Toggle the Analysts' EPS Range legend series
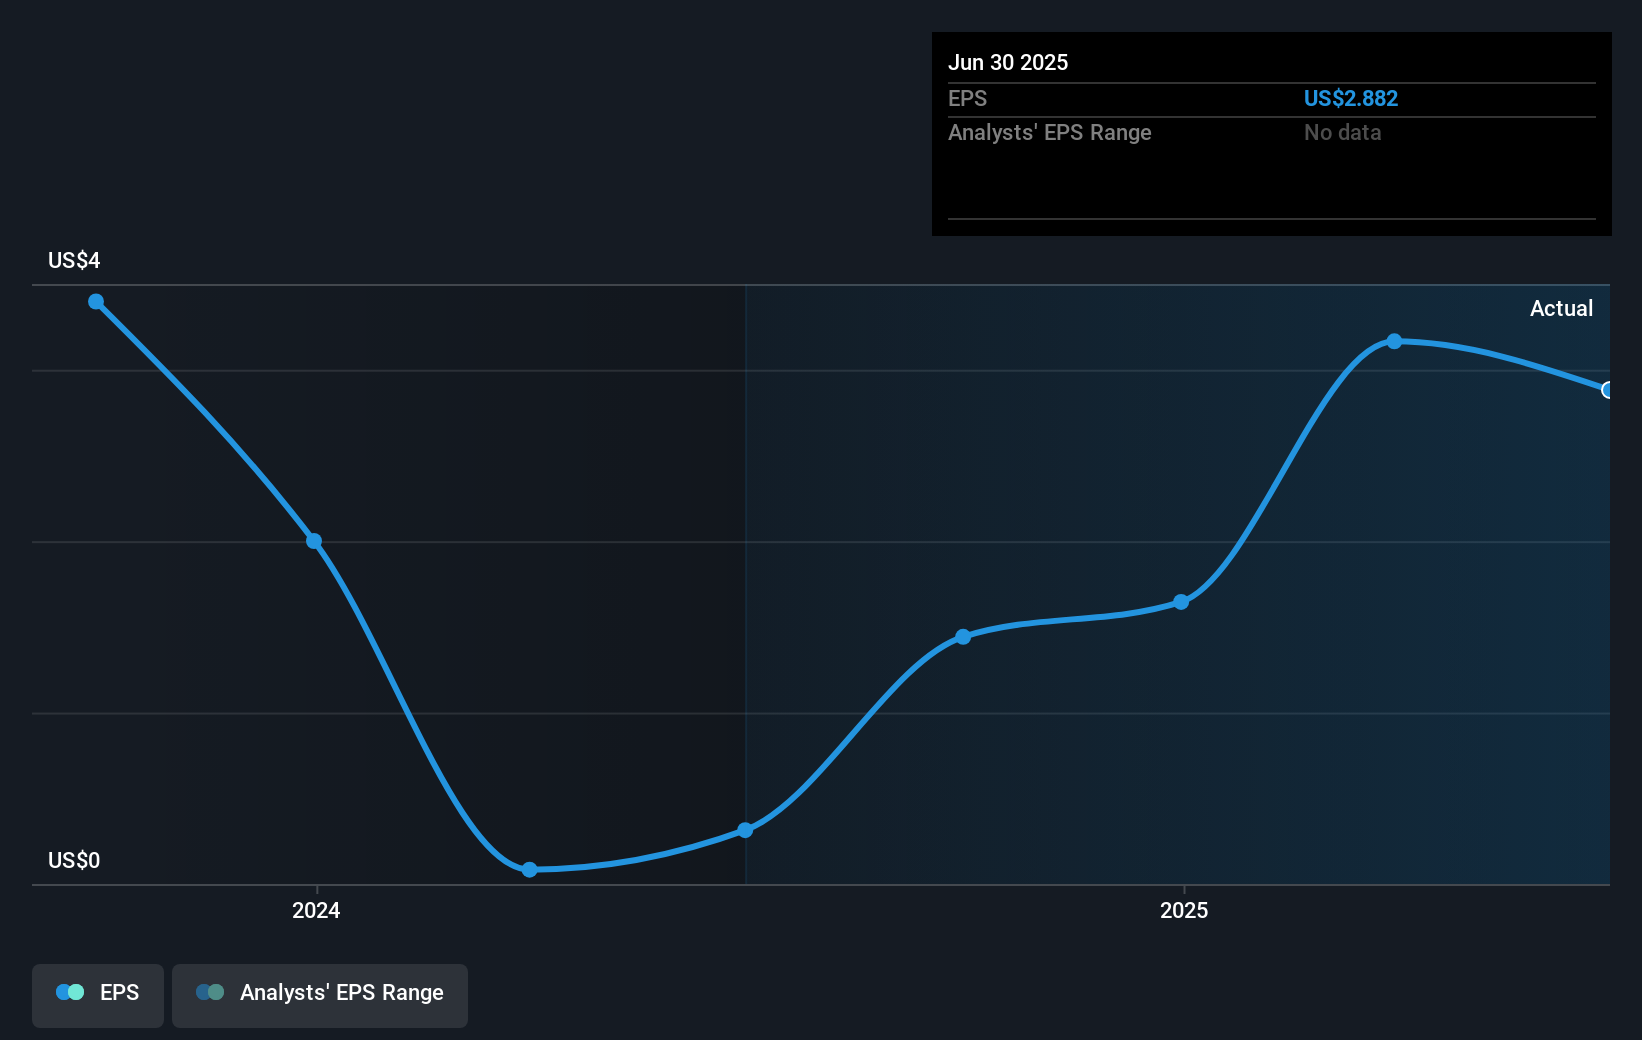This screenshot has width=1642, height=1040. 320,995
